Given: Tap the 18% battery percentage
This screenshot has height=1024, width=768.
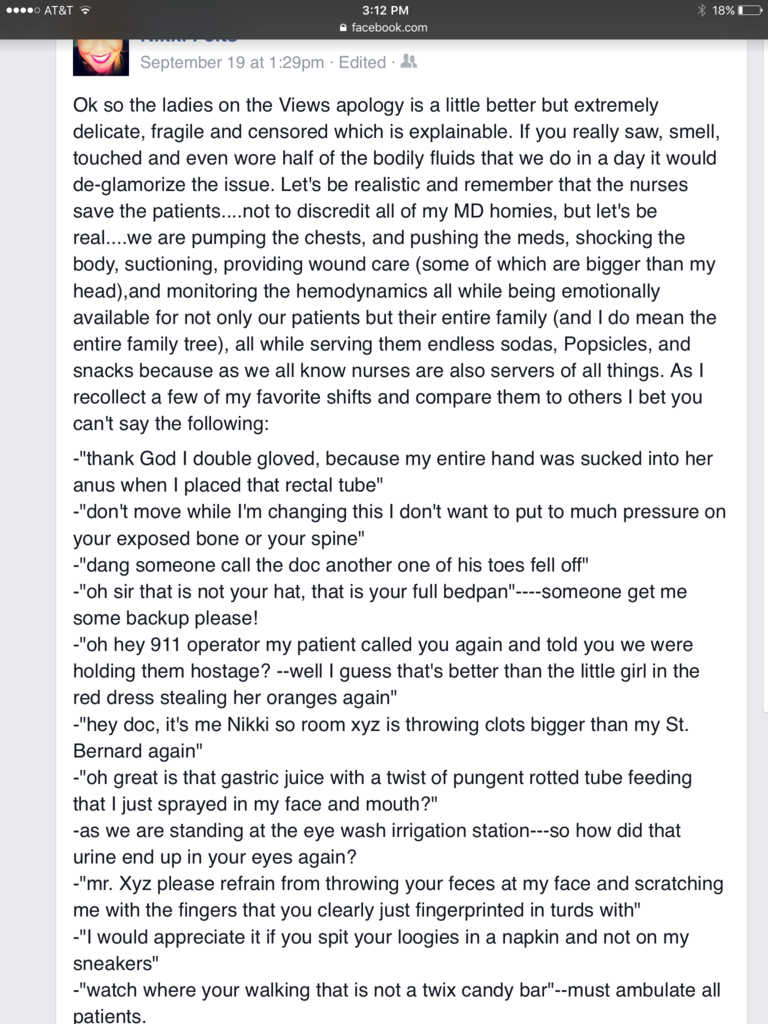Looking at the screenshot, I should point(723,10).
